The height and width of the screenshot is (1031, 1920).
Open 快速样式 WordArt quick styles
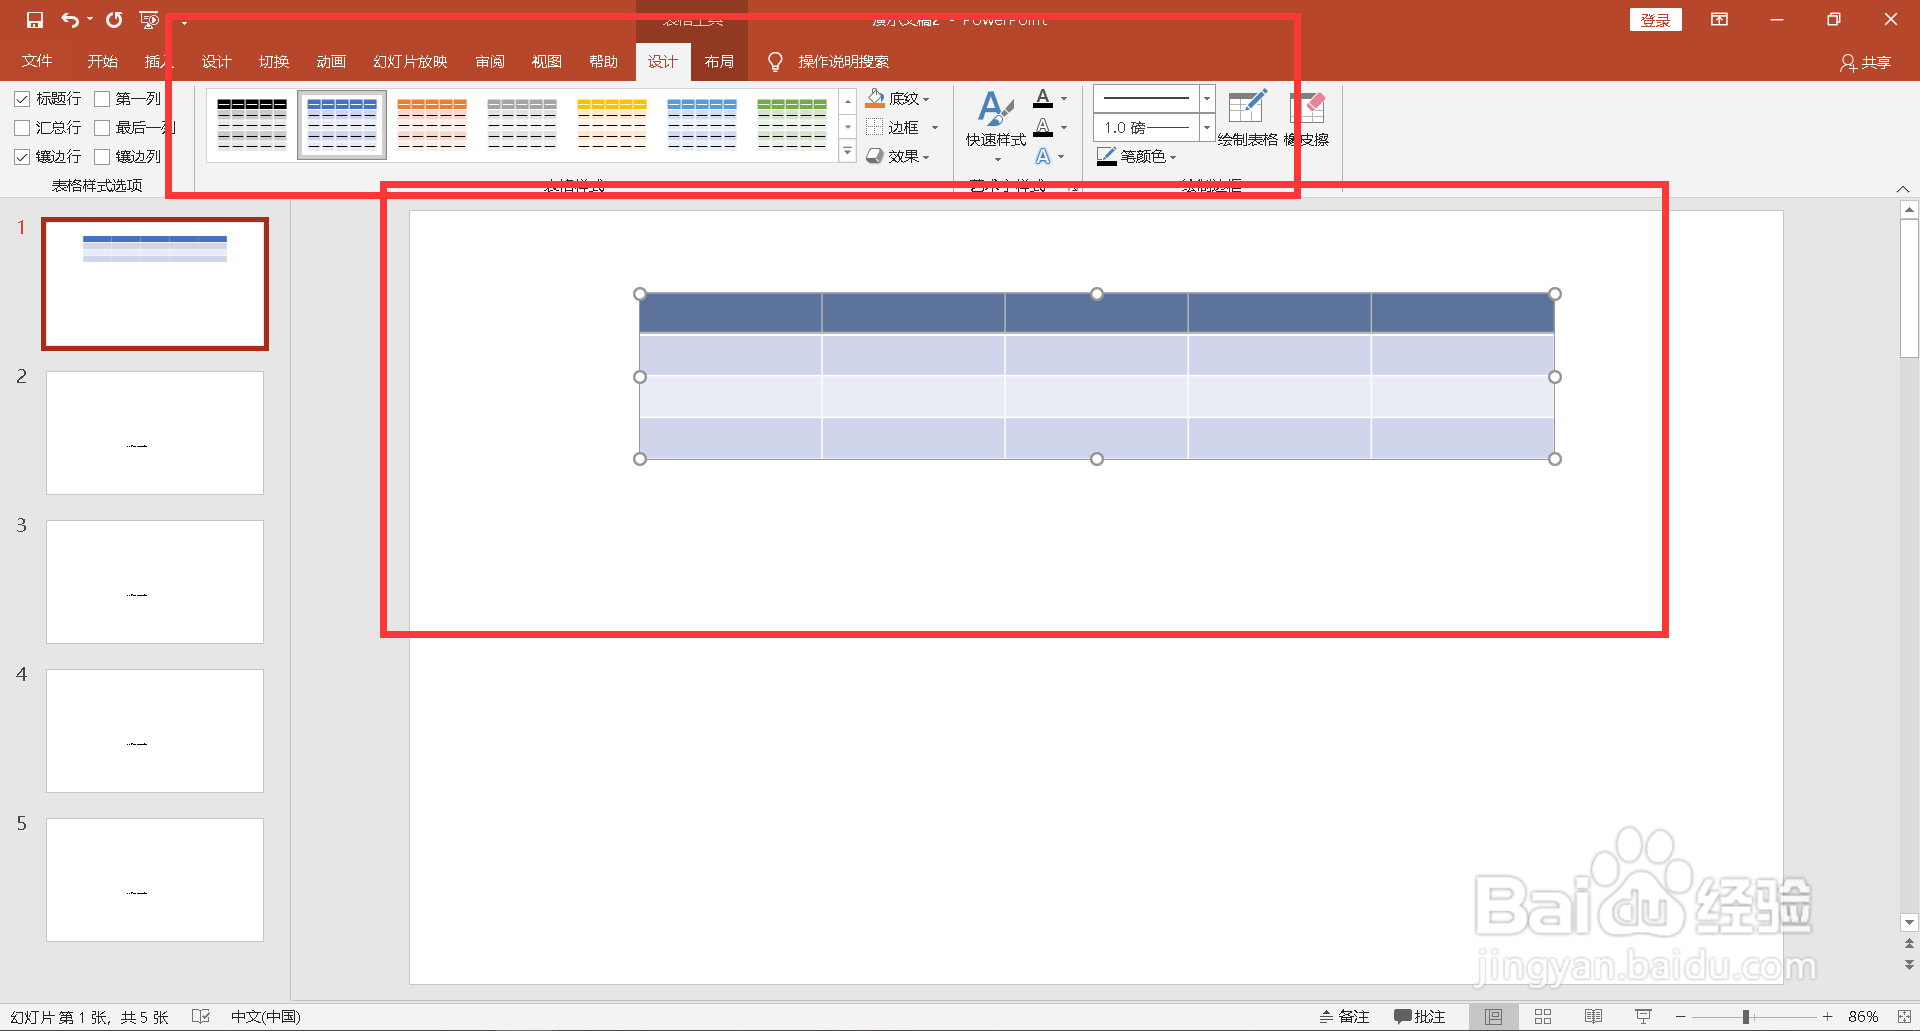coord(996,126)
